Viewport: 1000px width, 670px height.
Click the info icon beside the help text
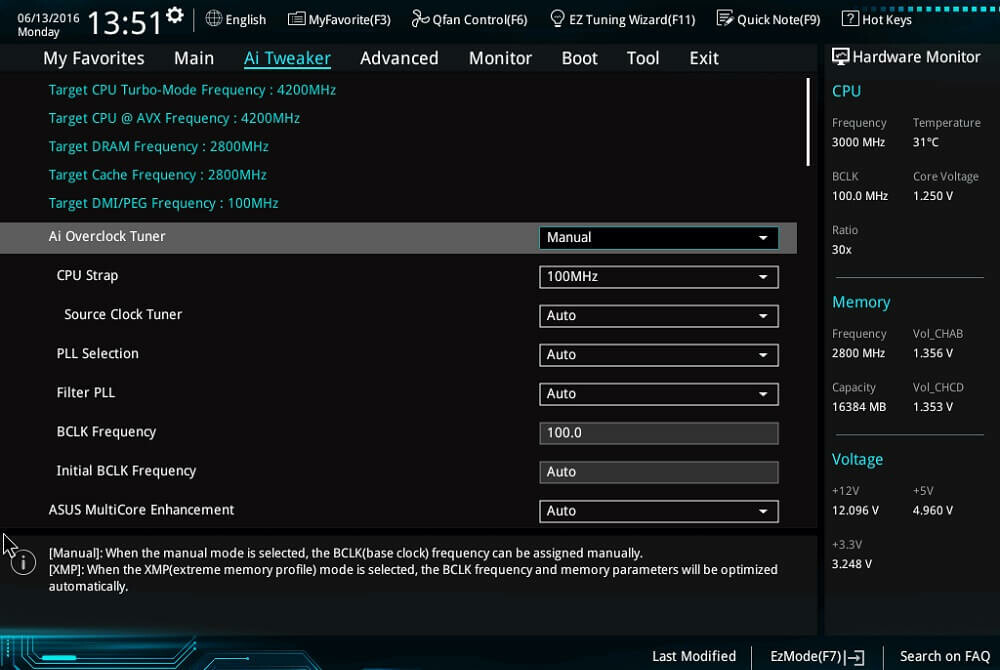(x=23, y=562)
